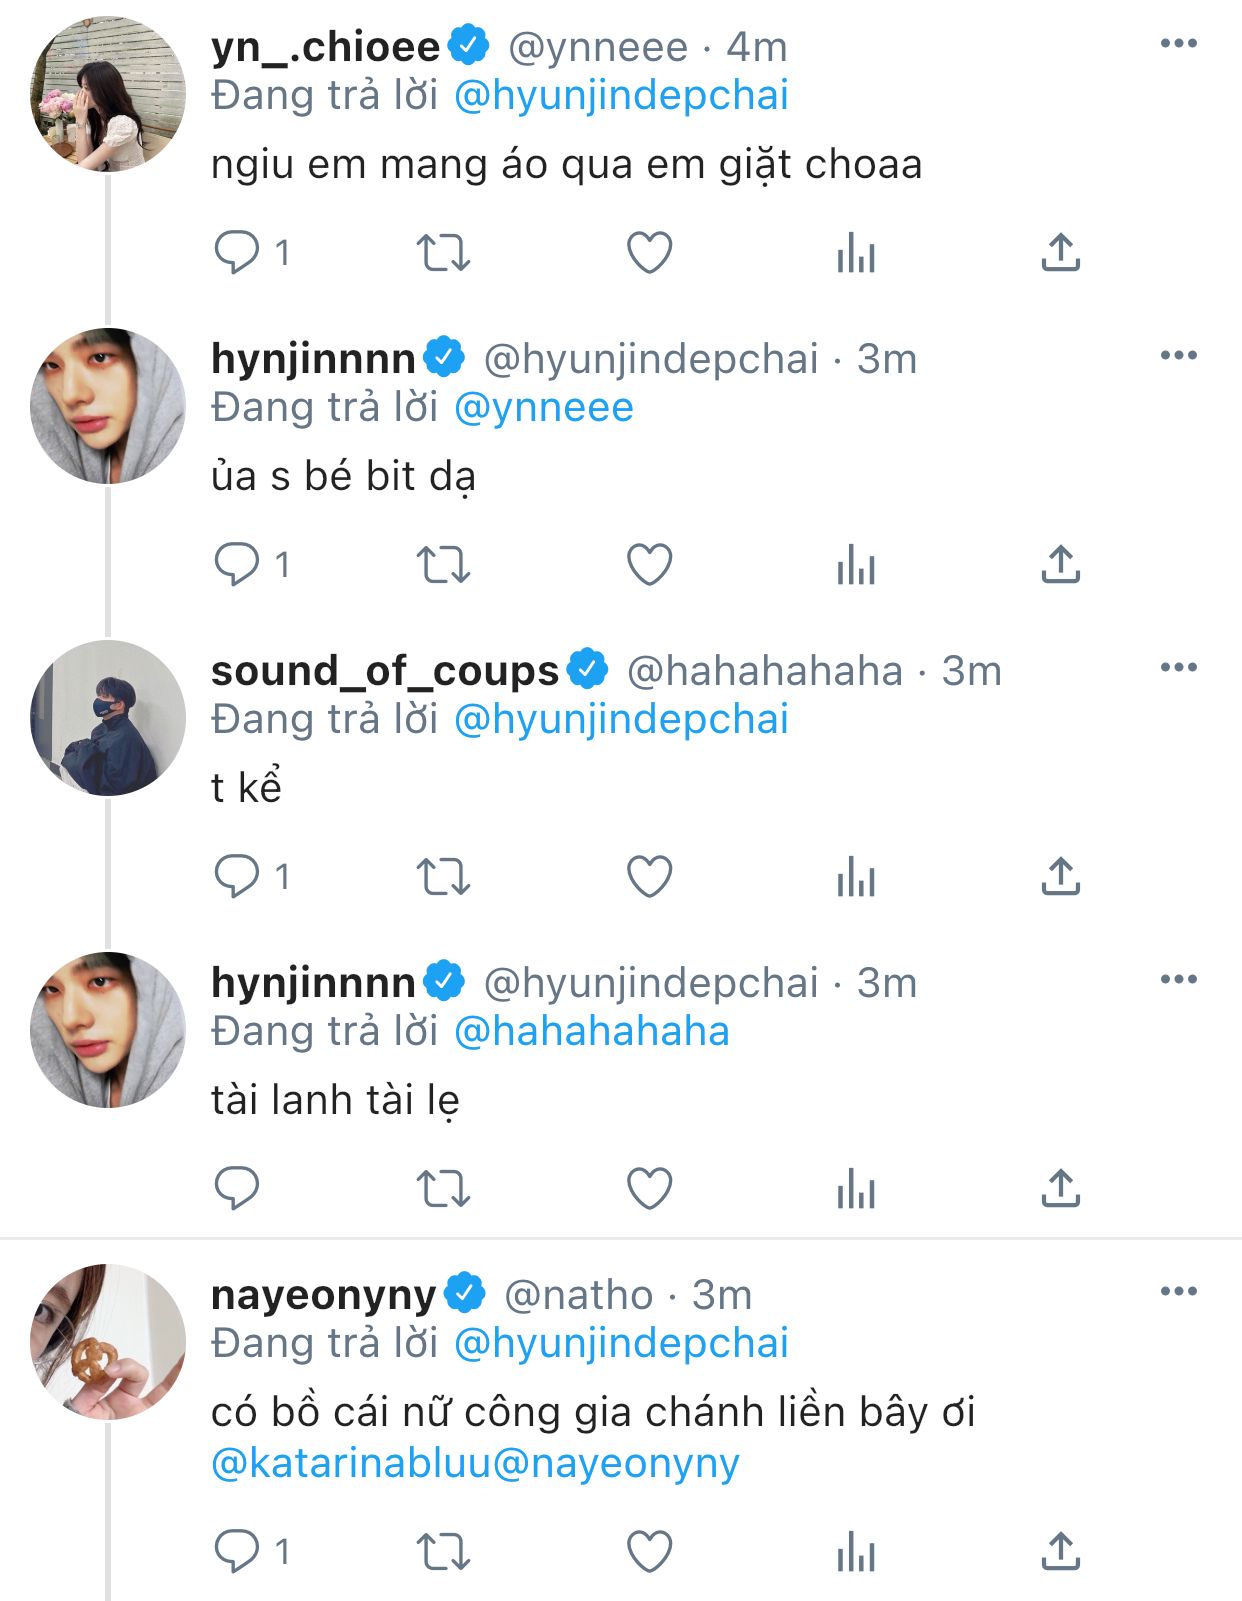Retweet yn_.chioee's reply tweet
1242x1601 pixels.
pyautogui.click(x=443, y=253)
